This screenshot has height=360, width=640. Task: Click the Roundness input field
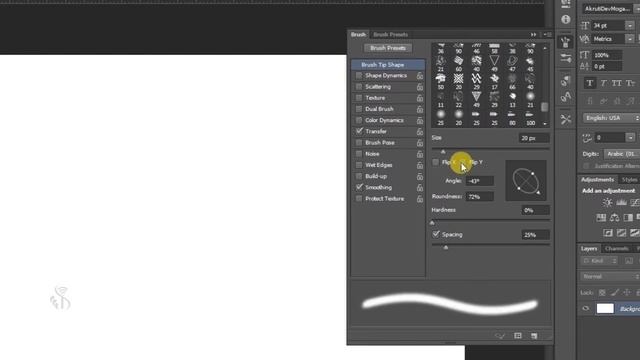pos(480,197)
